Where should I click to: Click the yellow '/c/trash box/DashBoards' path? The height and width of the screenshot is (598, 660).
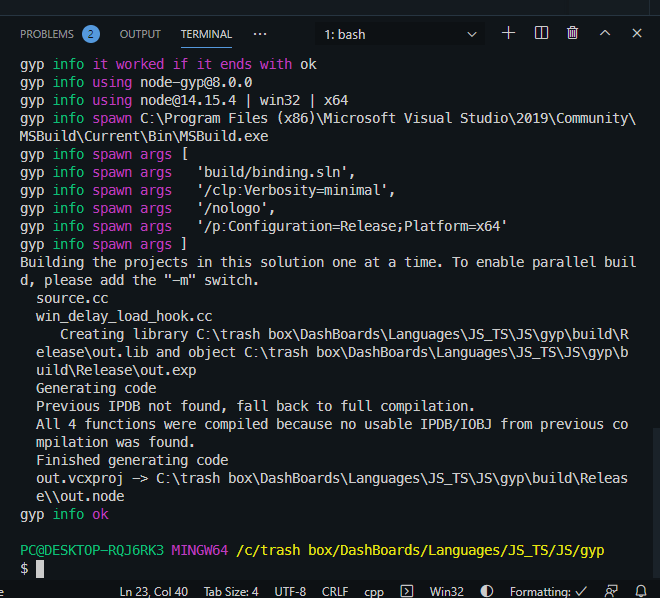pyautogui.click(x=420, y=550)
